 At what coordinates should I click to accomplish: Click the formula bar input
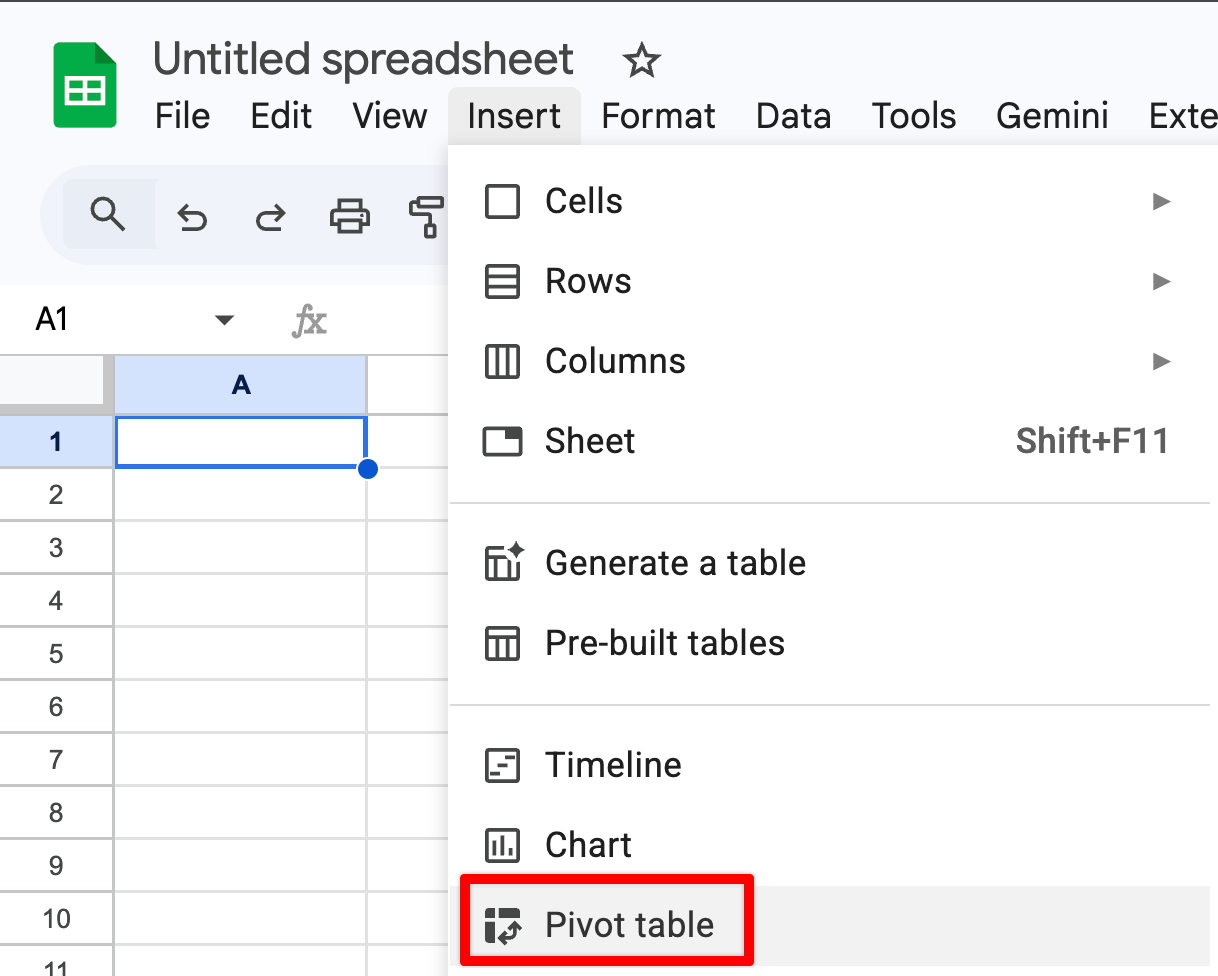tap(400, 320)
